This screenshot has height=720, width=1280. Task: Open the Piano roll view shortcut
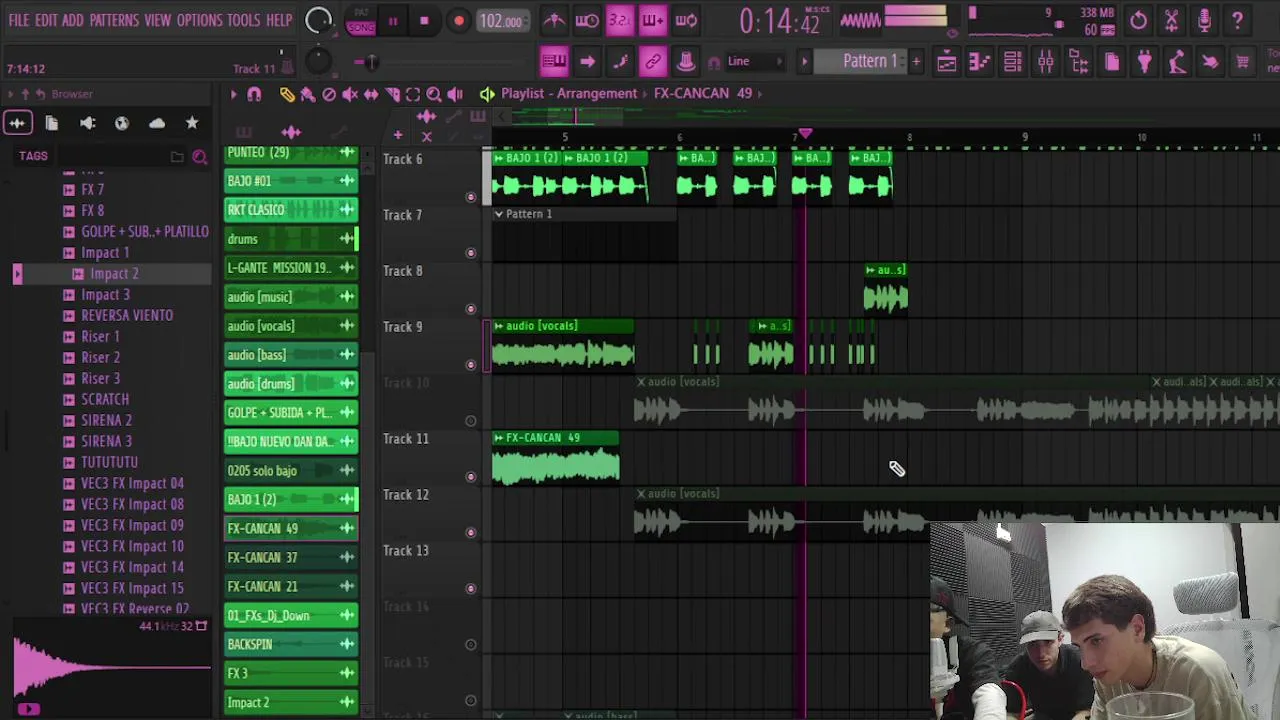(x=979, y=62)
